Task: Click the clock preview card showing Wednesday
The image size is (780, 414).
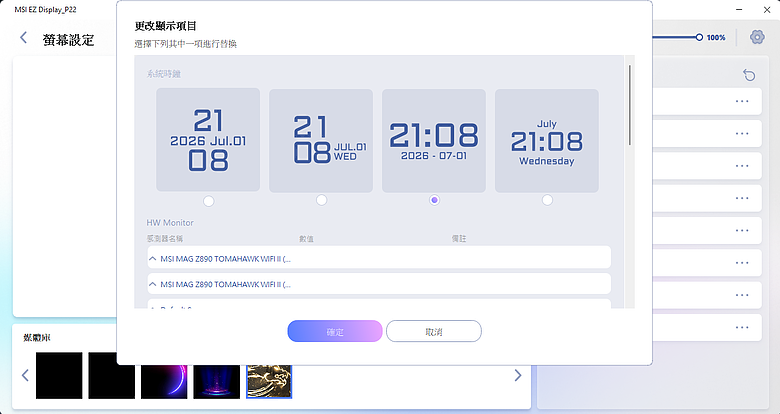Action: 547,141
